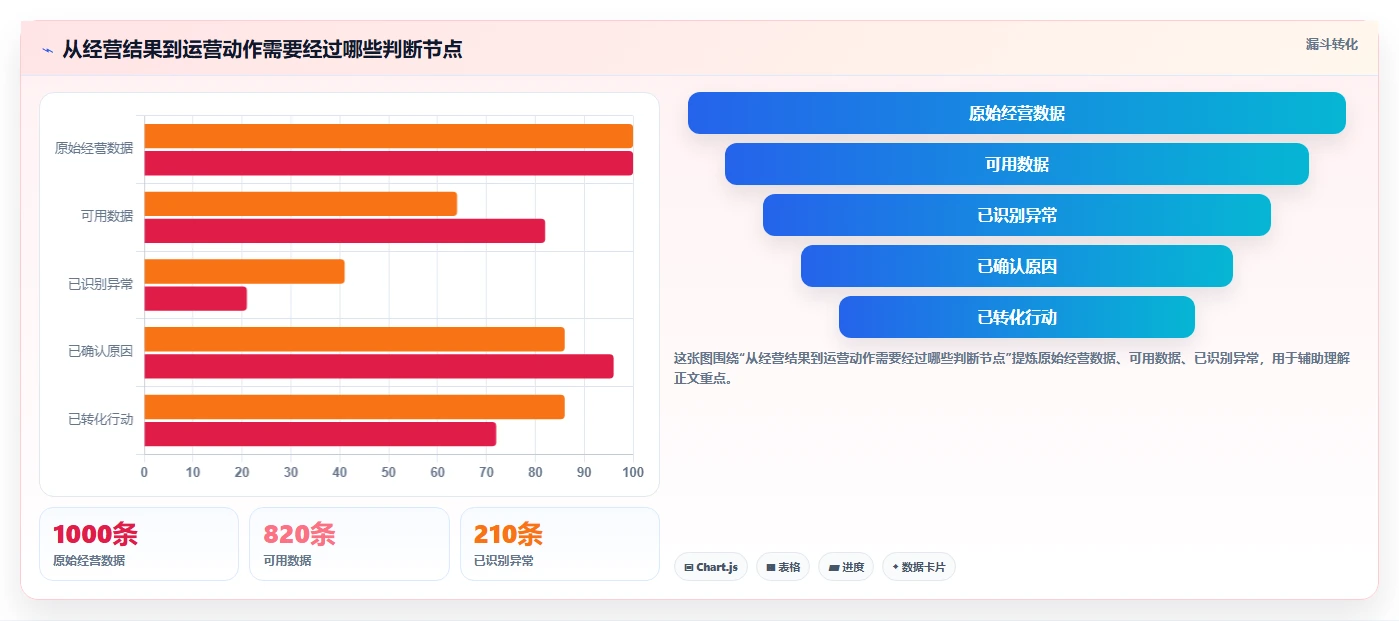Select the Chart.js chip

pyautogui.click(x=711, y=567)
